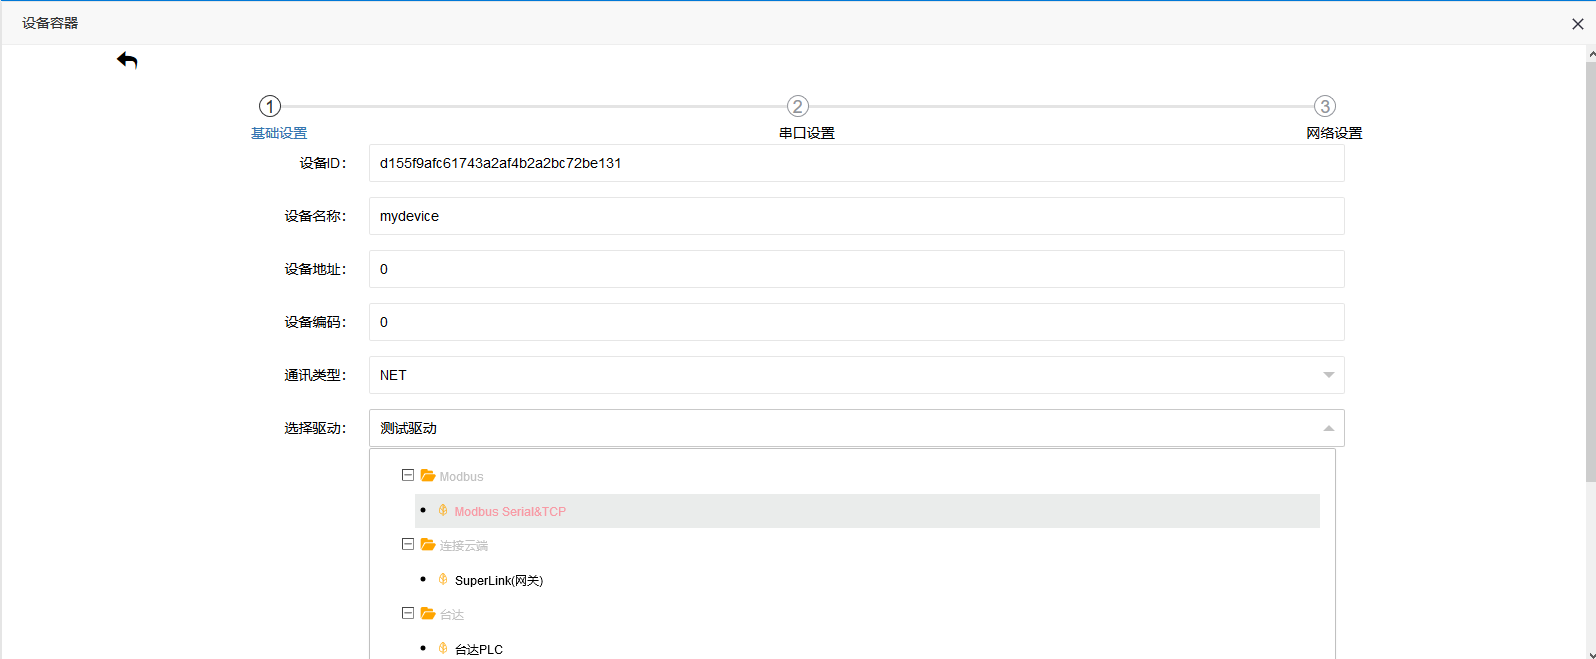Click the step 3 circle icon
The image size is (1596, 659).
pos(1324,106)
